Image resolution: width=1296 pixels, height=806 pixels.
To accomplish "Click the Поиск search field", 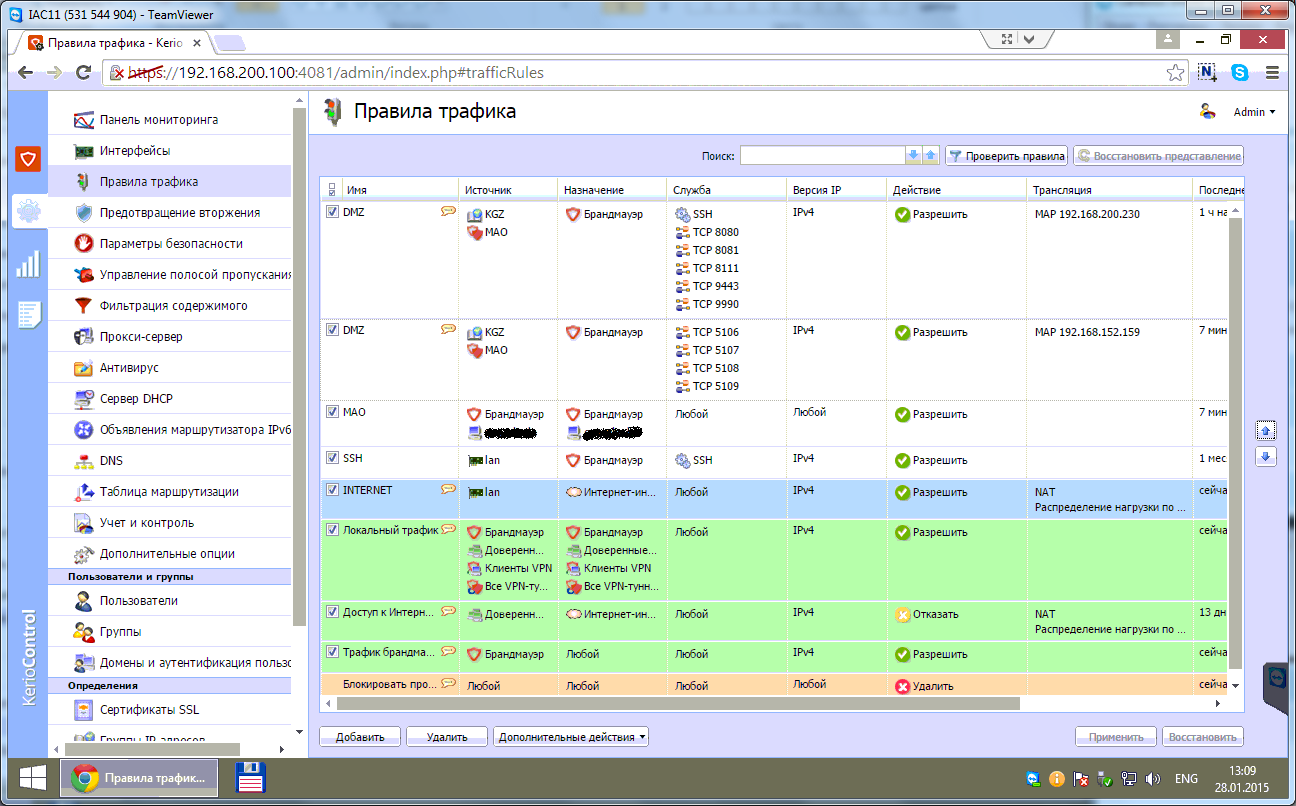I will coord(822,155).
